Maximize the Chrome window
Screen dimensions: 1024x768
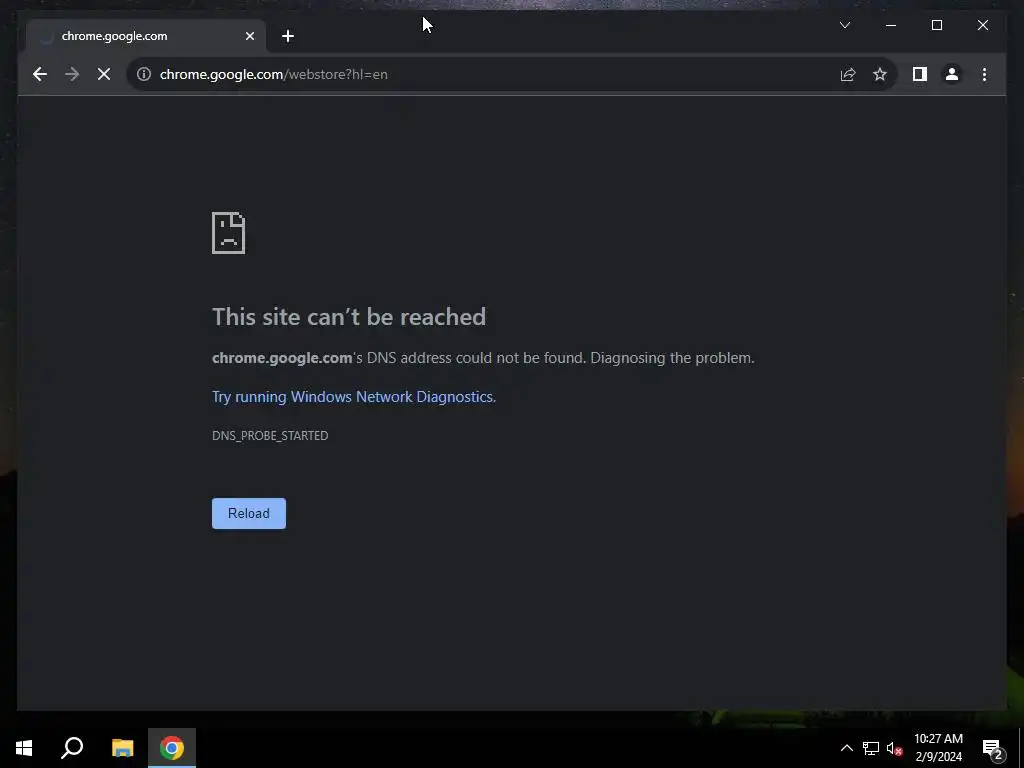click(936, 25)
